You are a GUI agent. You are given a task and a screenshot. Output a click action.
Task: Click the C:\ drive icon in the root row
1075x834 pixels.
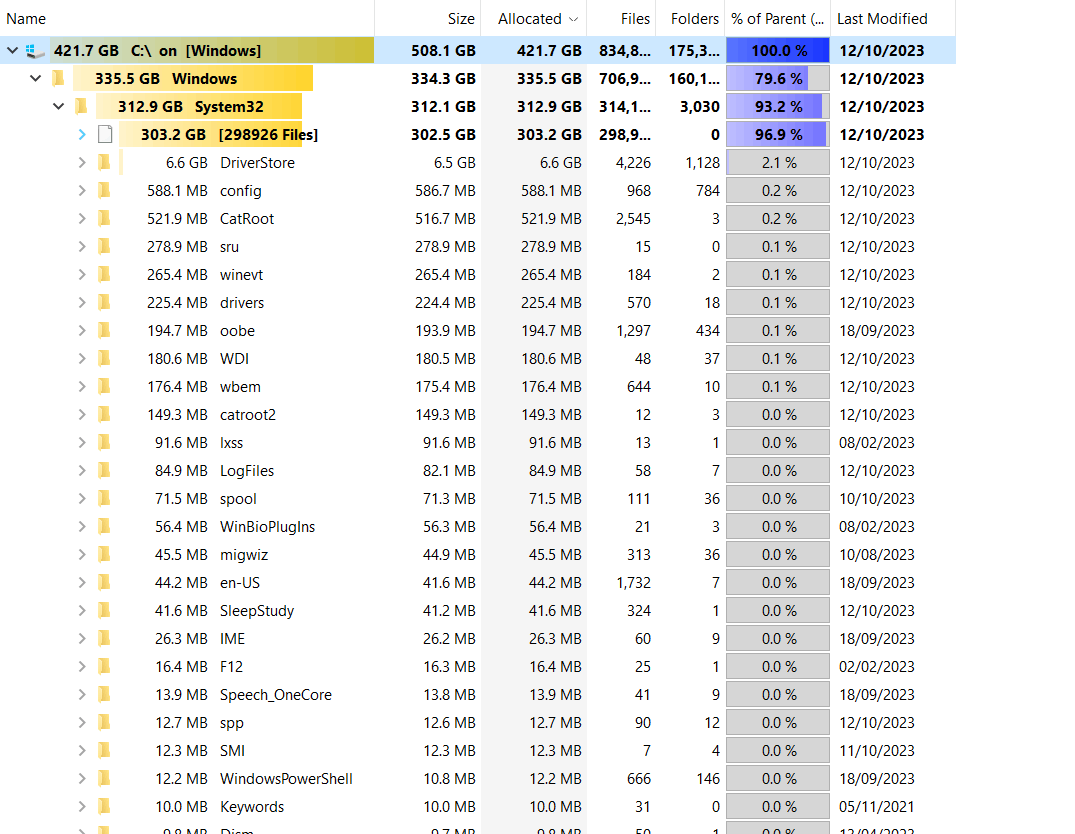pos(34,51)
